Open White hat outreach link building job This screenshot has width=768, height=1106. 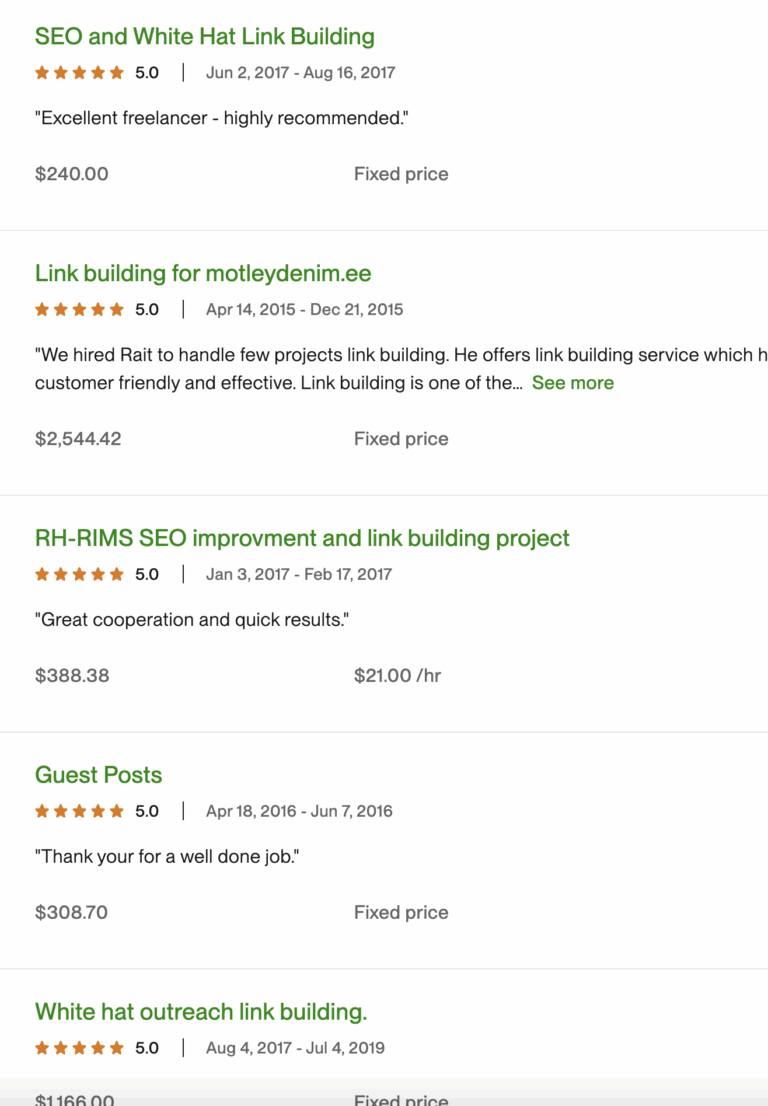pos(201,1012)
